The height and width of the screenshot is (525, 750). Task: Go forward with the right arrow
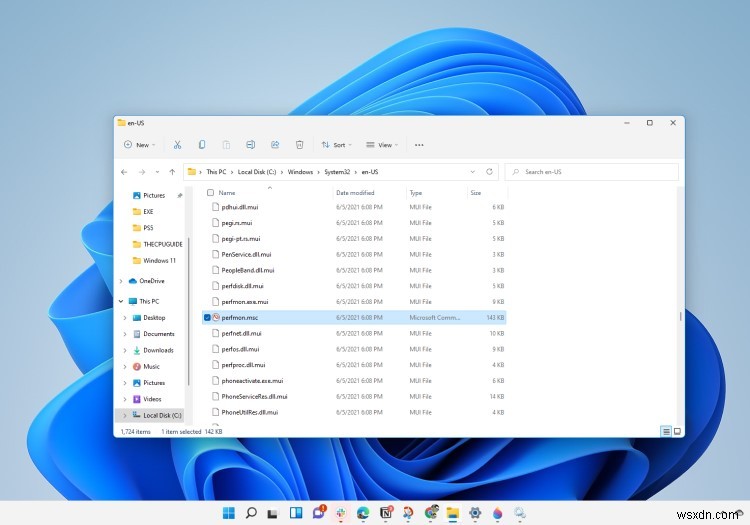[142, 172]
